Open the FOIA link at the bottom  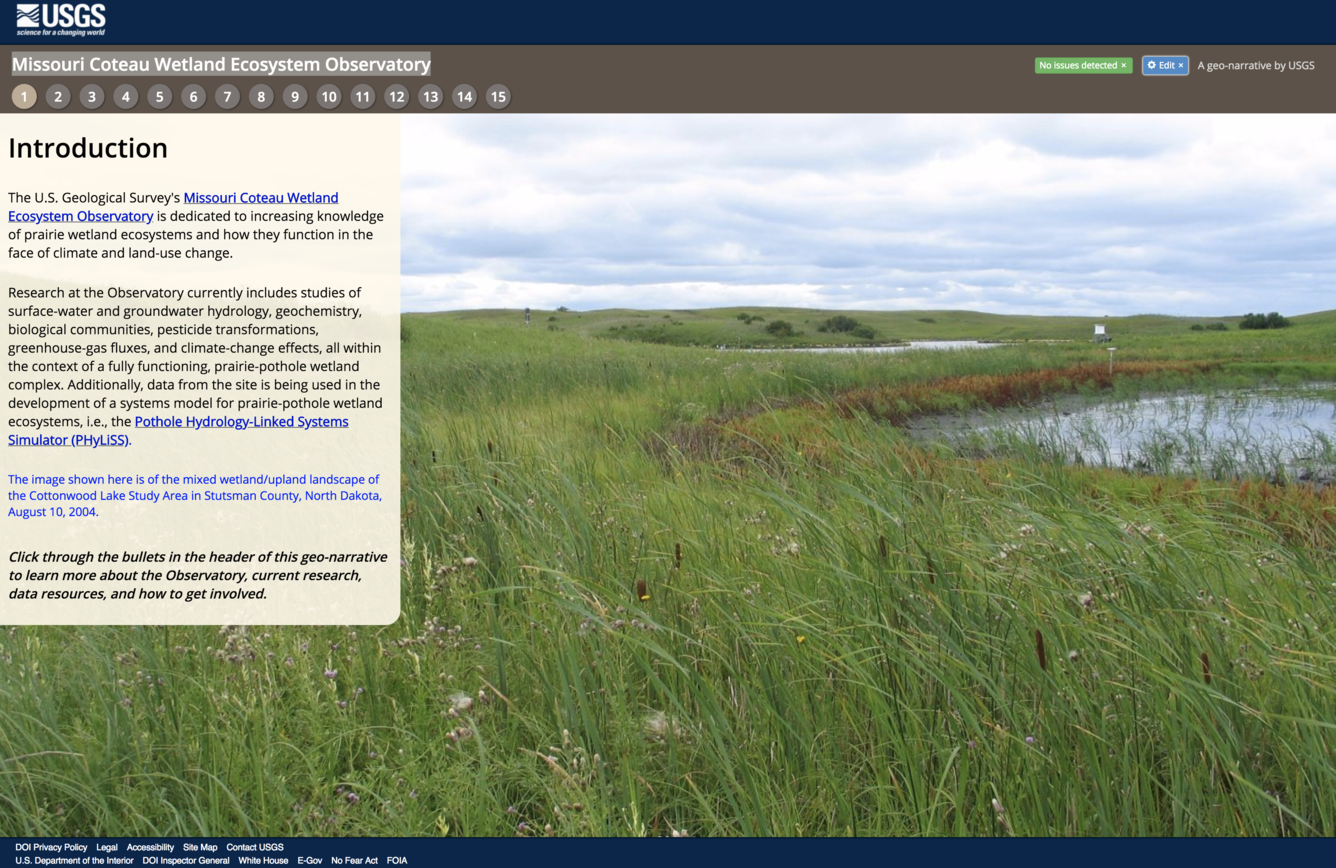pos(397,860)
